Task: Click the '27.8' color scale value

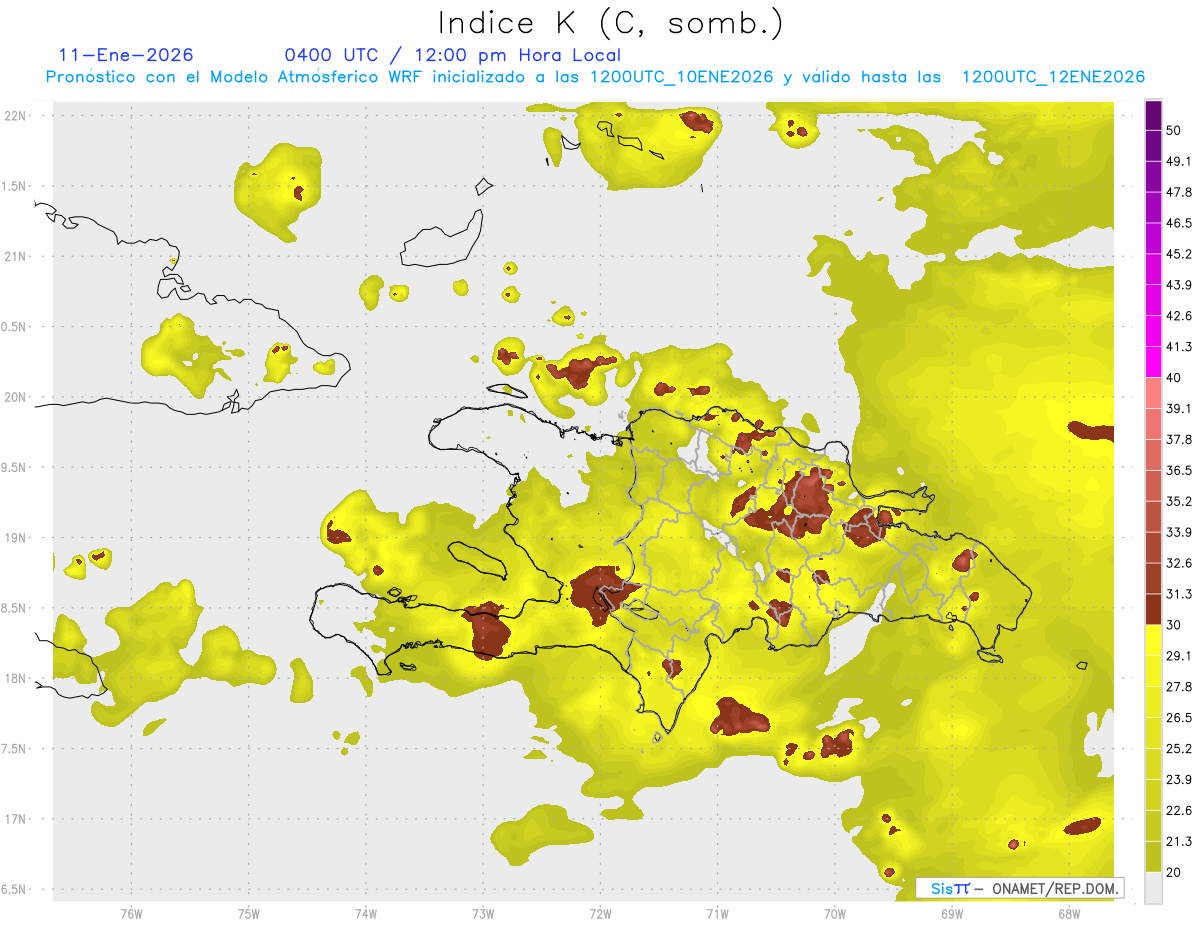Action: click(1178, 686)
